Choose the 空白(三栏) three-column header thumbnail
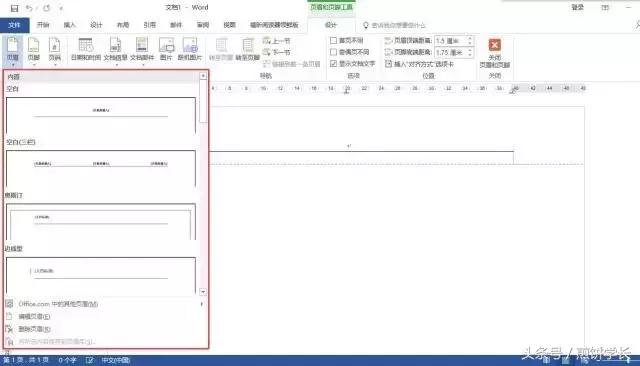Screen dimensions: 640x366 101,169
